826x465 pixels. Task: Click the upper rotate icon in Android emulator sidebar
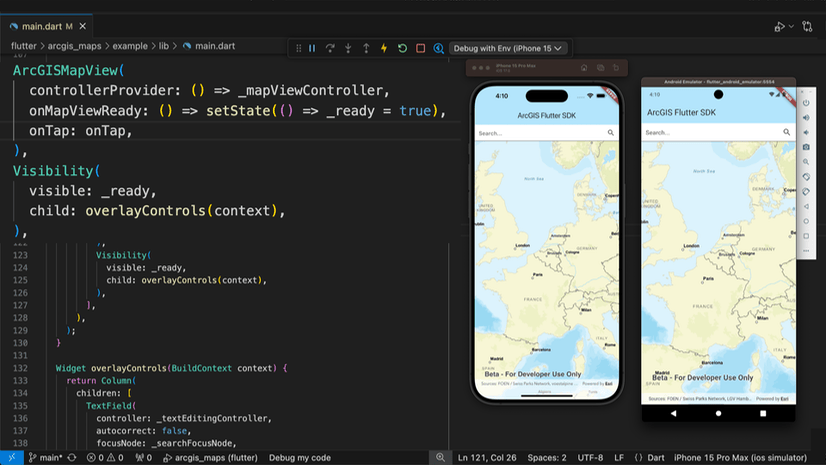(806, 177)
